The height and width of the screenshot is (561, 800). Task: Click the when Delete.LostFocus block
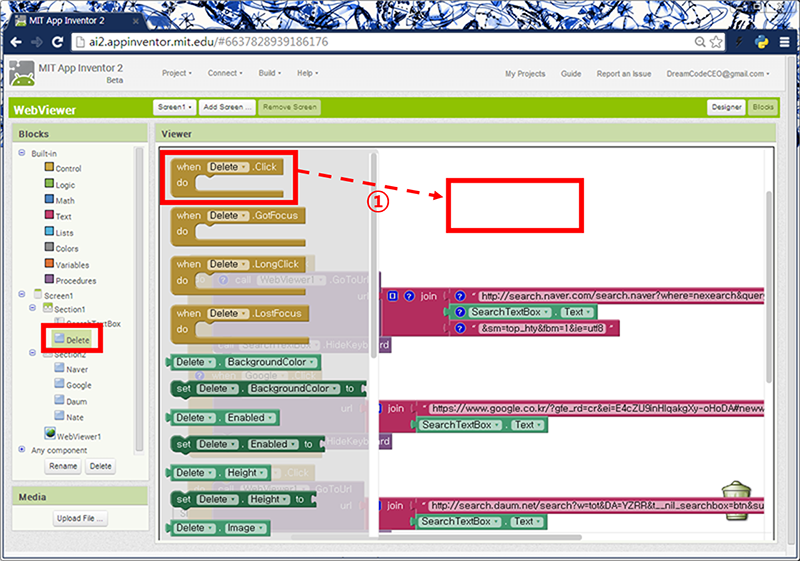tap(240, 324)
